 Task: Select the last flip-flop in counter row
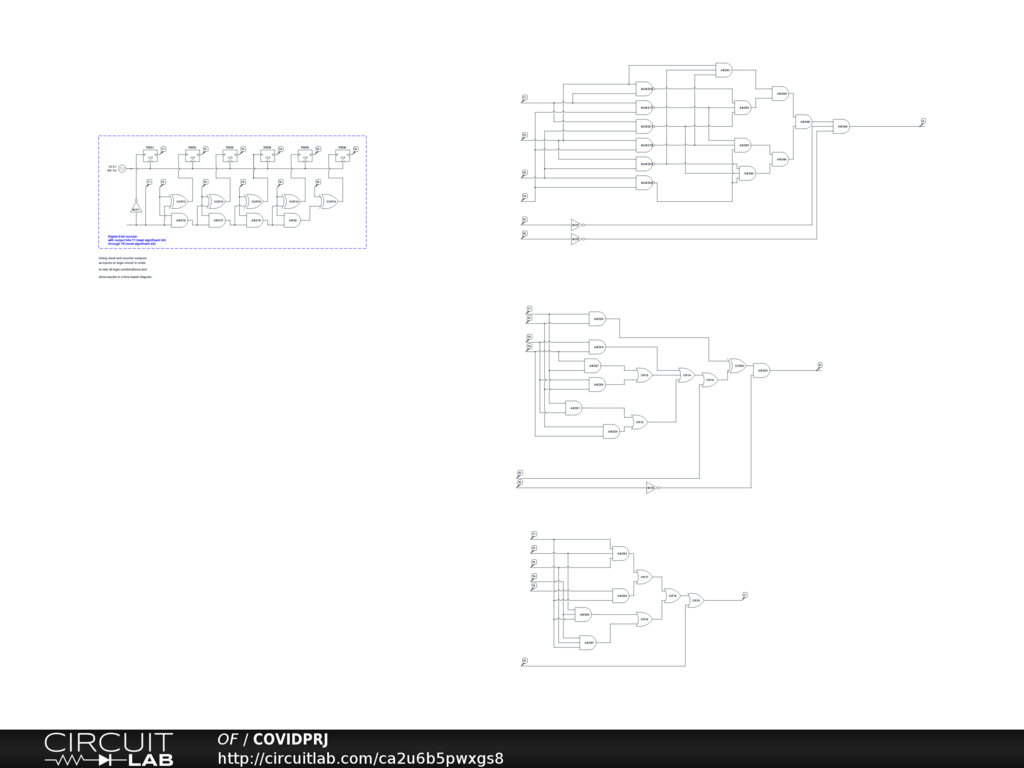[x=343, y=156]
